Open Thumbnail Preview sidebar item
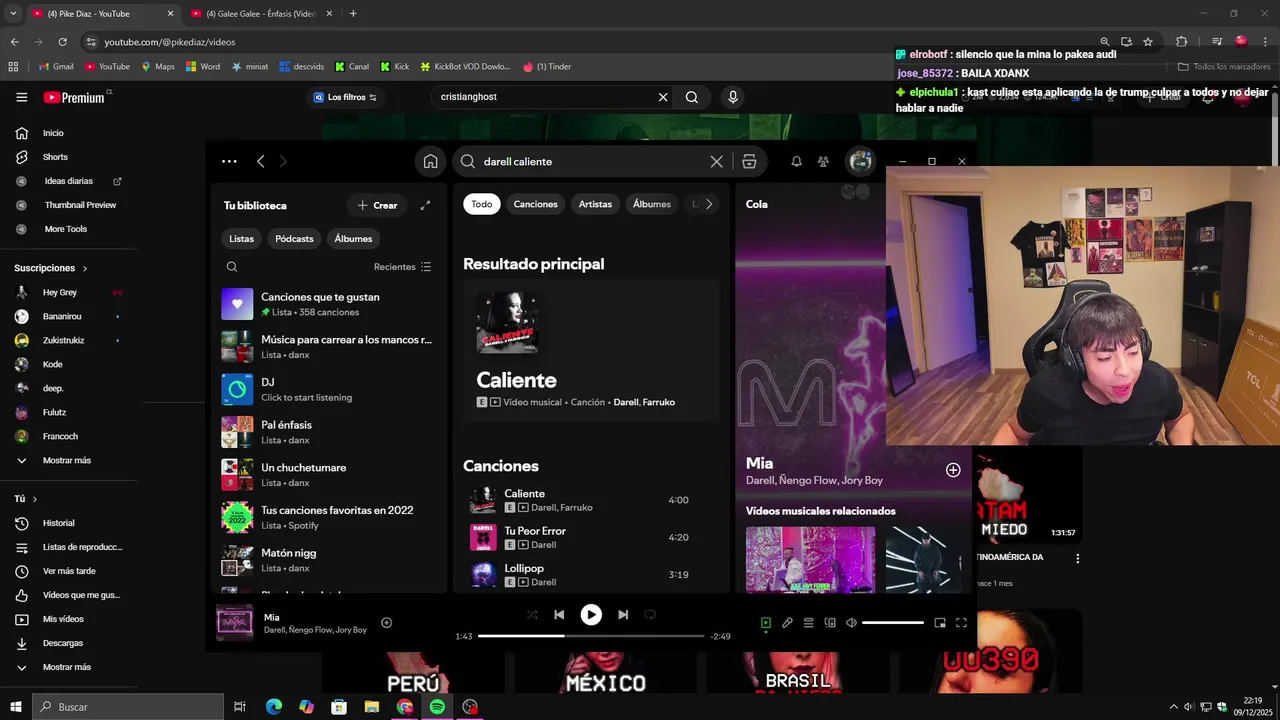 pyautogui.click(x=68, y=205)
